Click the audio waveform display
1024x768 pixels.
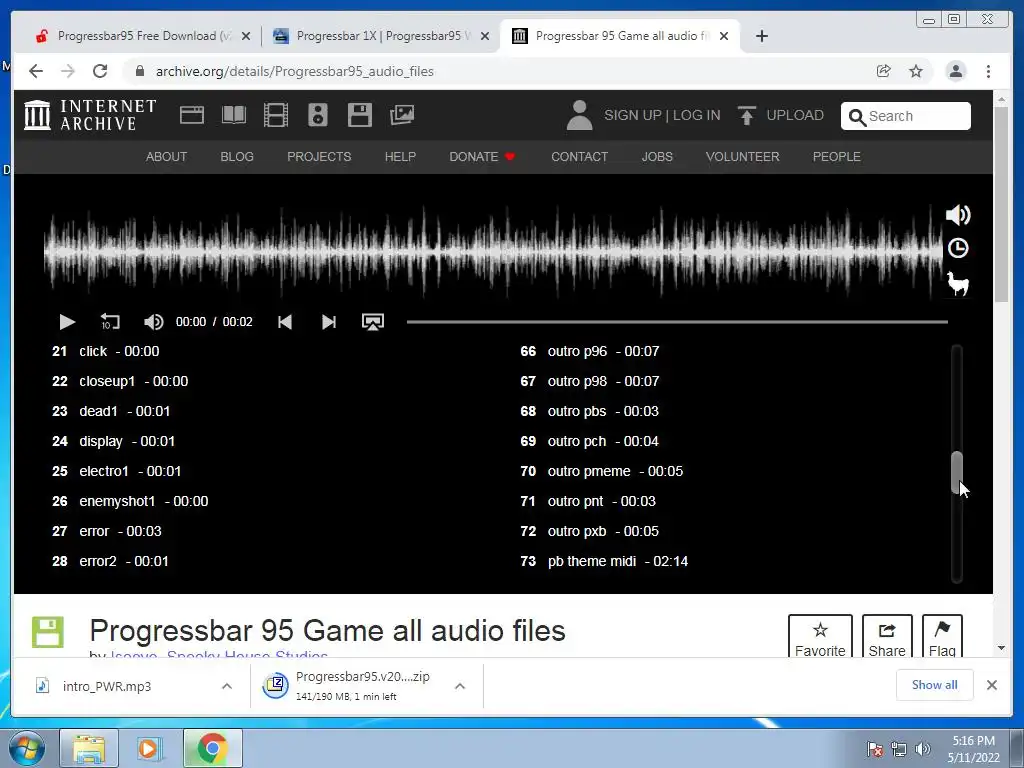click(x=493, y=251)
